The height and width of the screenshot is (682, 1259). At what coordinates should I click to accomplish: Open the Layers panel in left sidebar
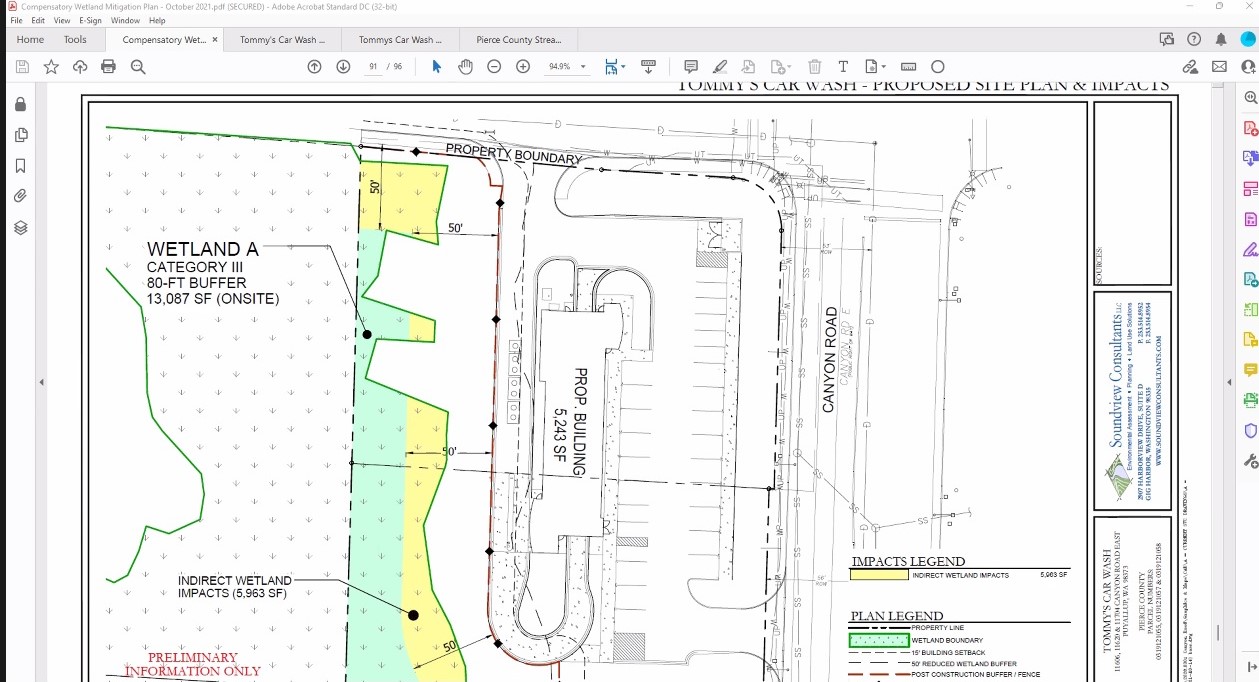[20, 228]
